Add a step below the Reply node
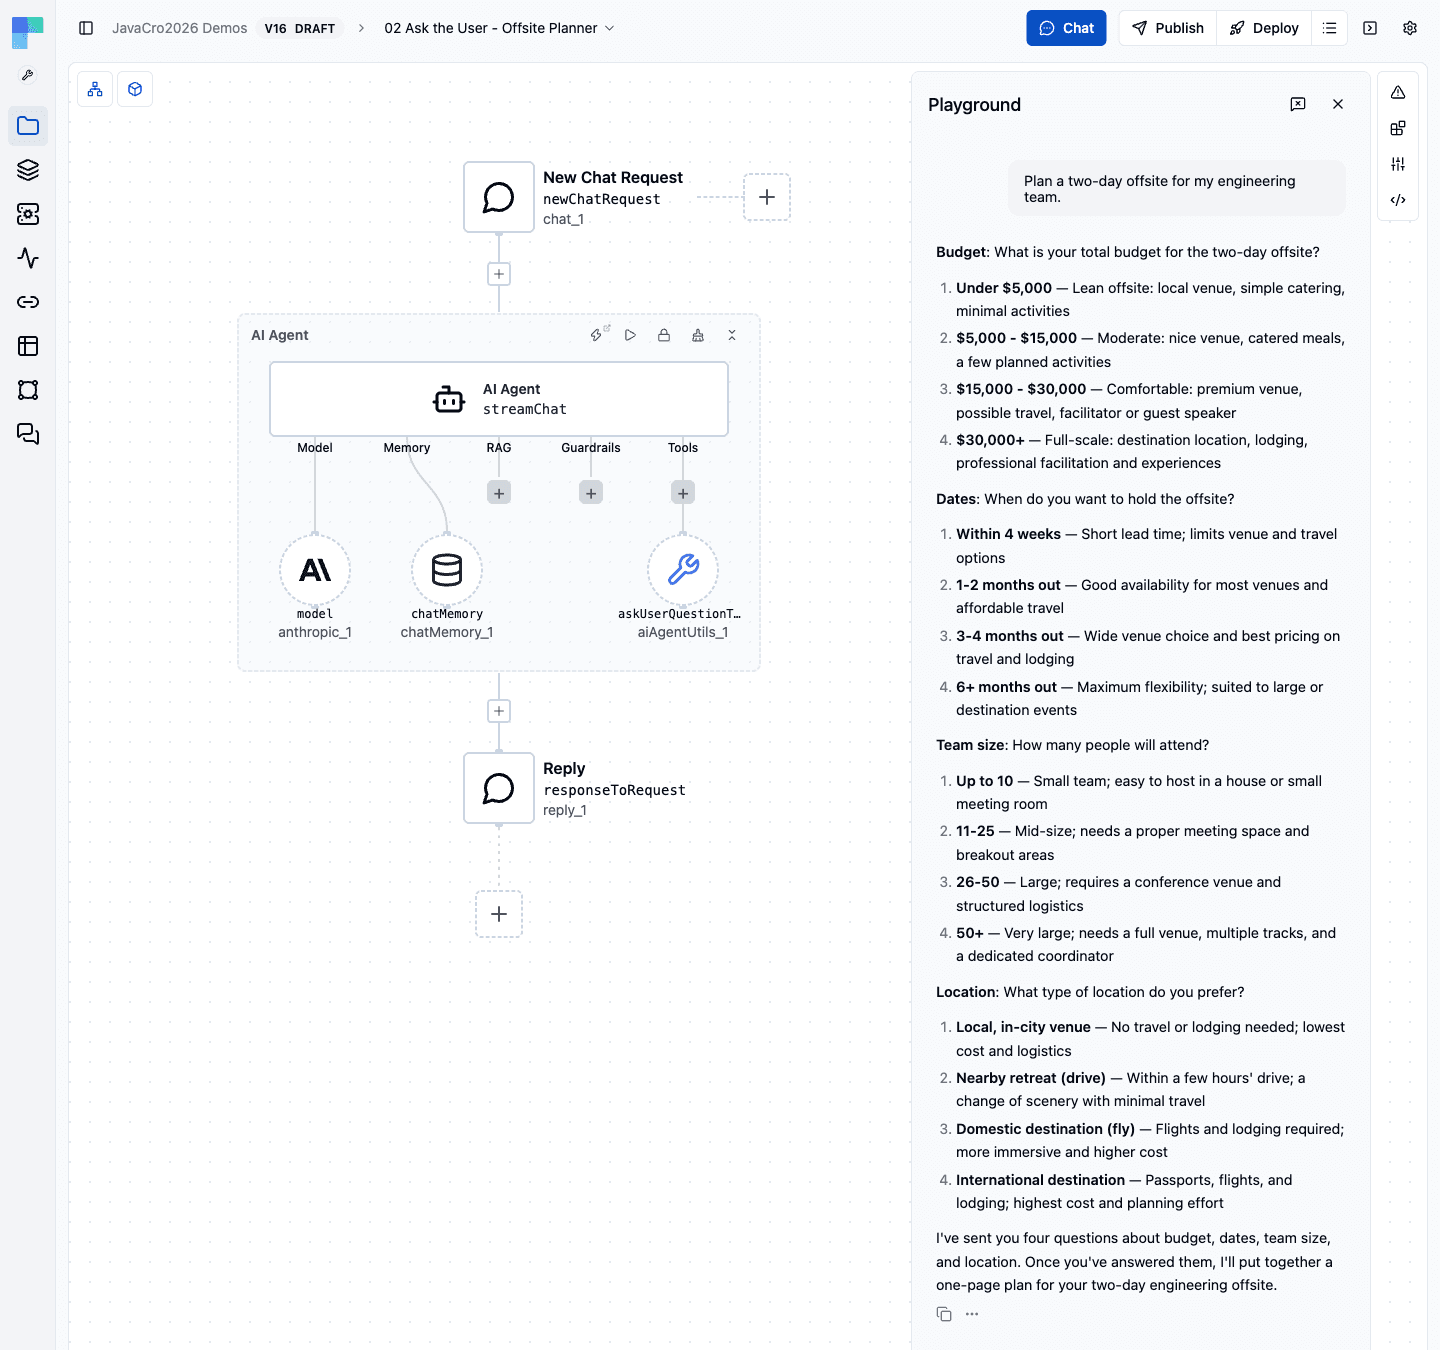Image resolution: width=1440 pixels, height=1350 pixels. point(499,914)
